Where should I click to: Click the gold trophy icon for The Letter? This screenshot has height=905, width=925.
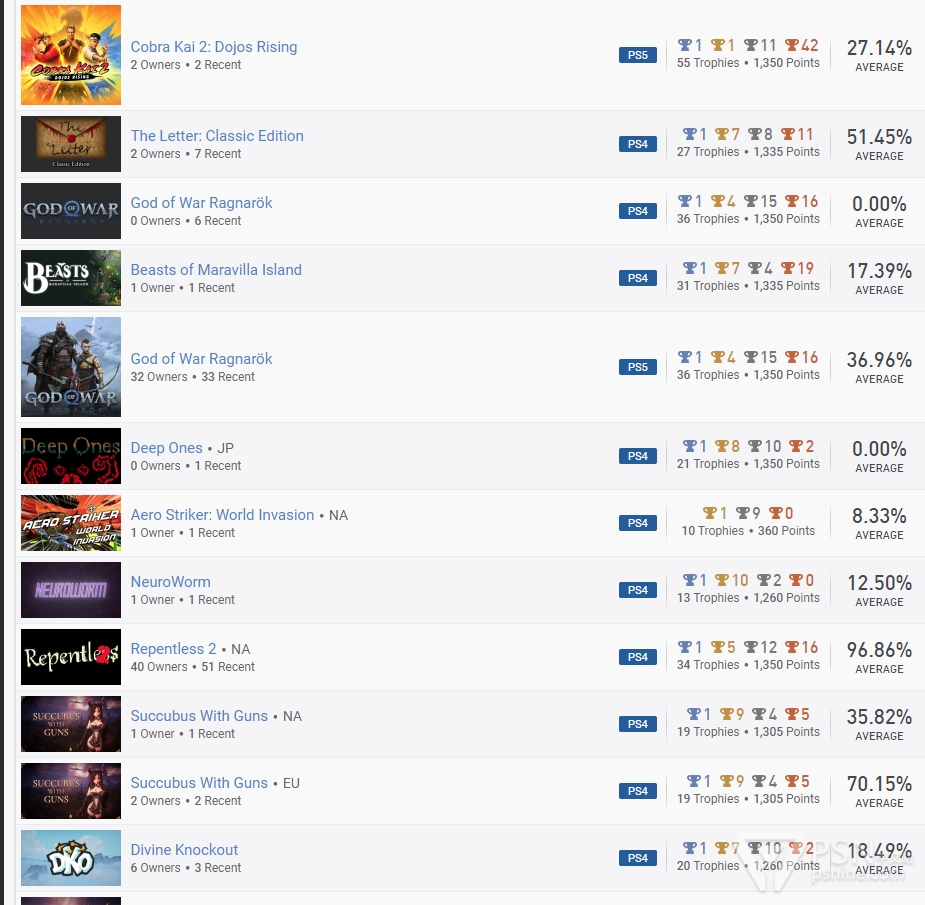coord(722,135)
